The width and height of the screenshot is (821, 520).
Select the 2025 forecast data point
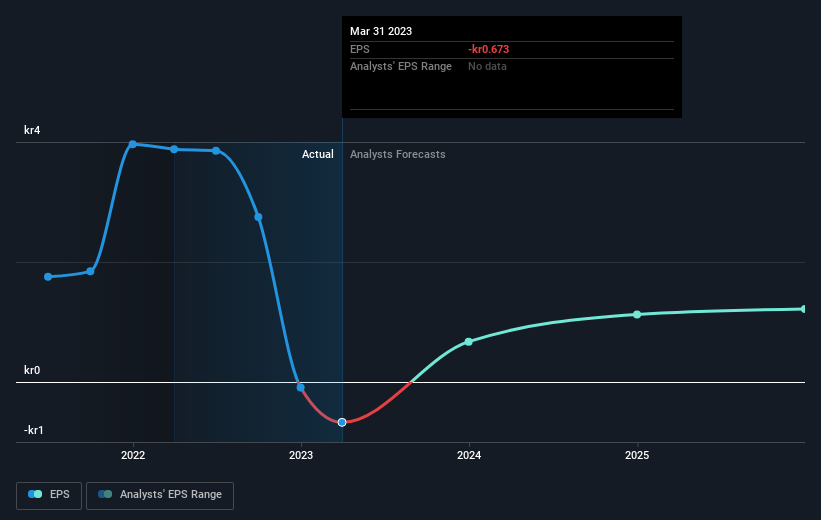(637, 315)
